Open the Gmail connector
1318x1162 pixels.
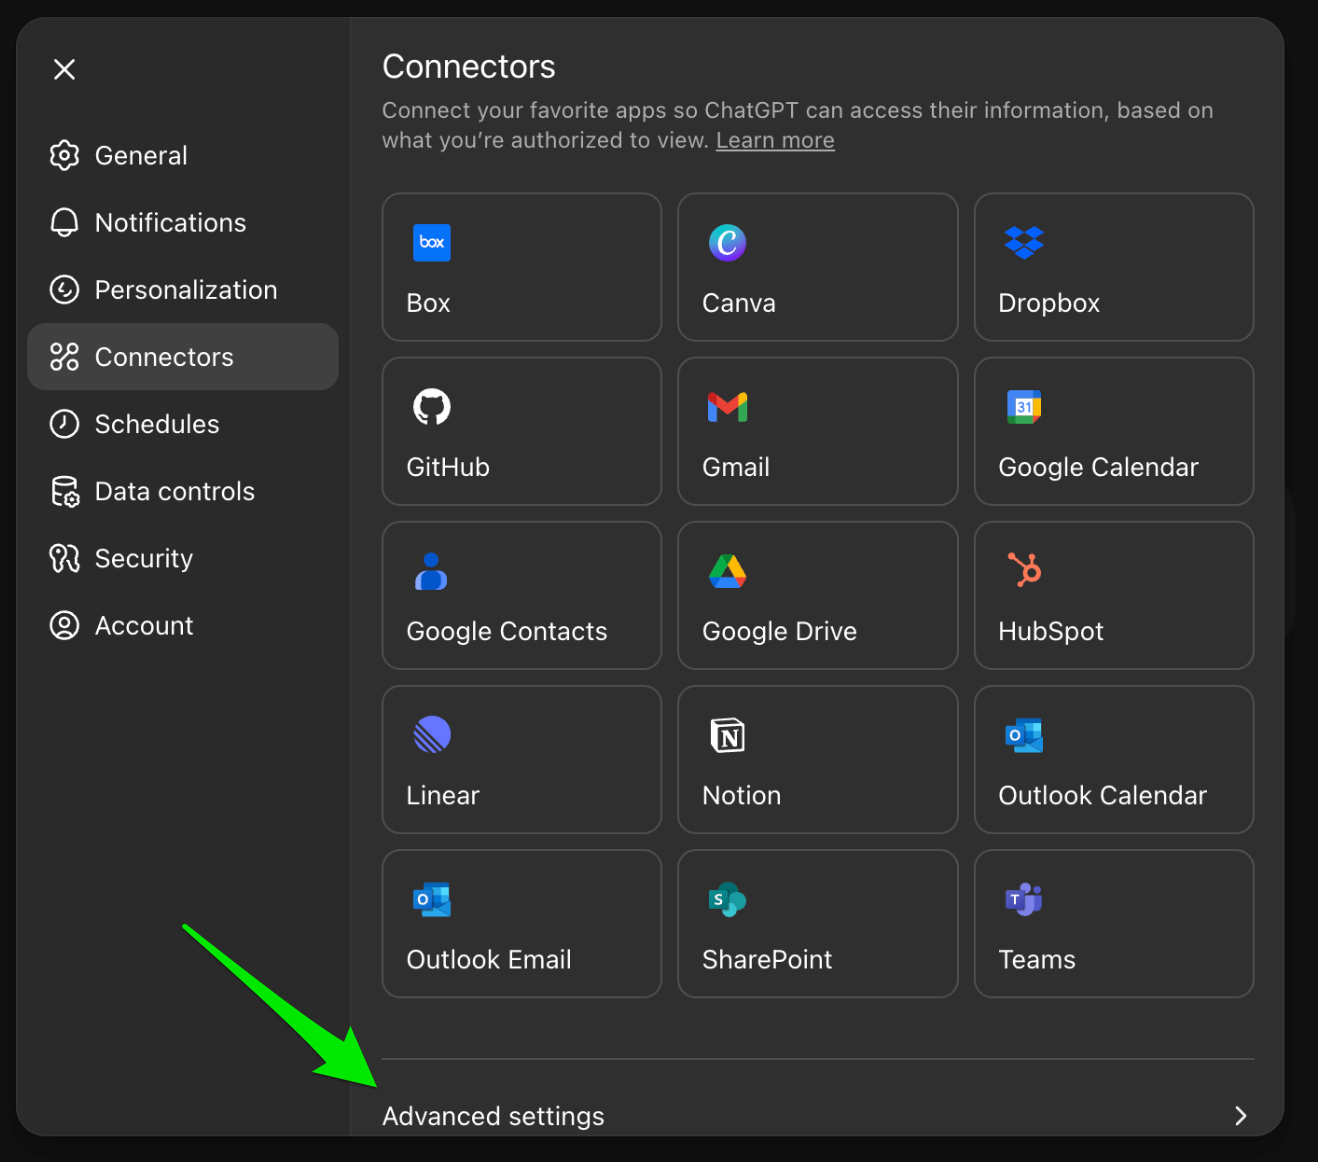(x=817, y=431)
